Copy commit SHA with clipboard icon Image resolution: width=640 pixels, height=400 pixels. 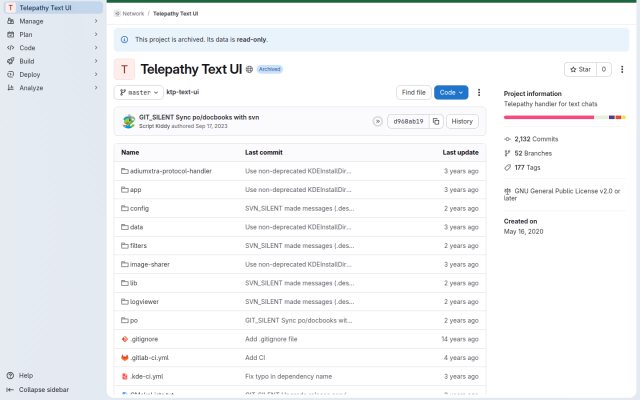click(x=436, y=122)
